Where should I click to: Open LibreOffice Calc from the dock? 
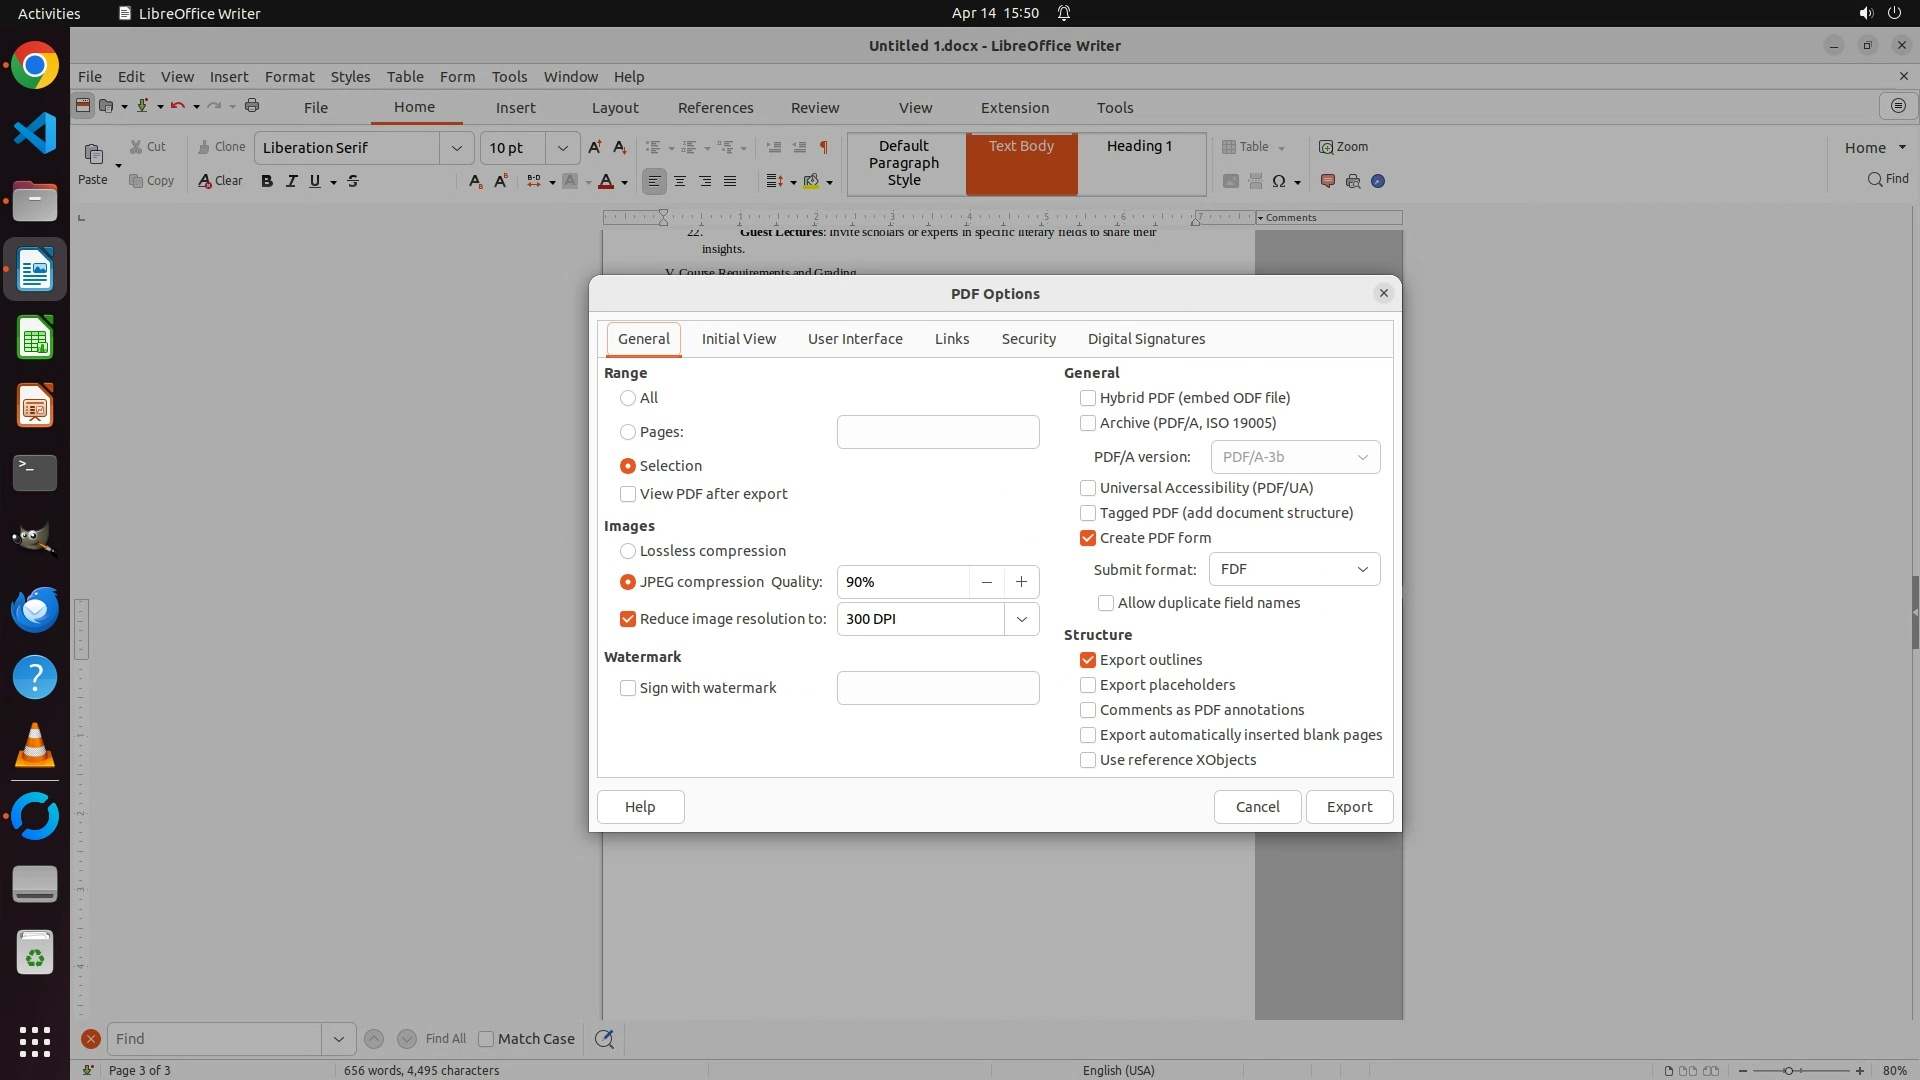pos(35,338)
